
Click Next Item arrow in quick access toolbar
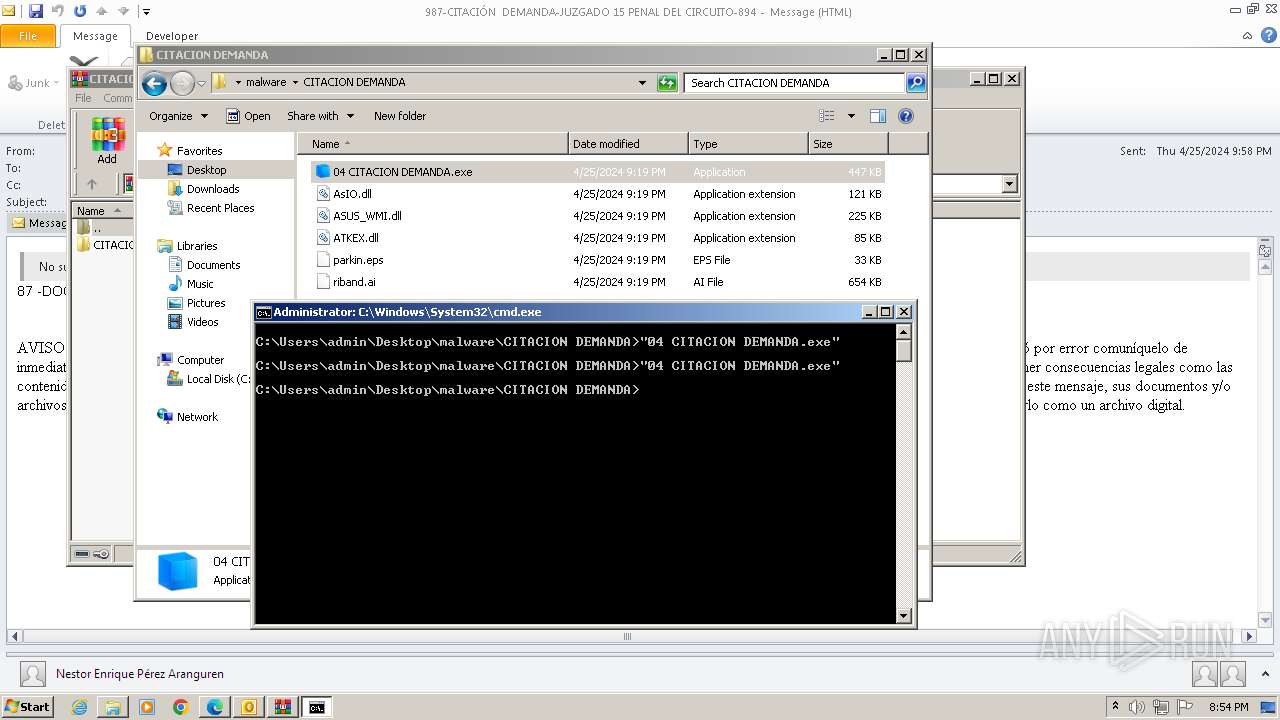(x=124, y=11)
